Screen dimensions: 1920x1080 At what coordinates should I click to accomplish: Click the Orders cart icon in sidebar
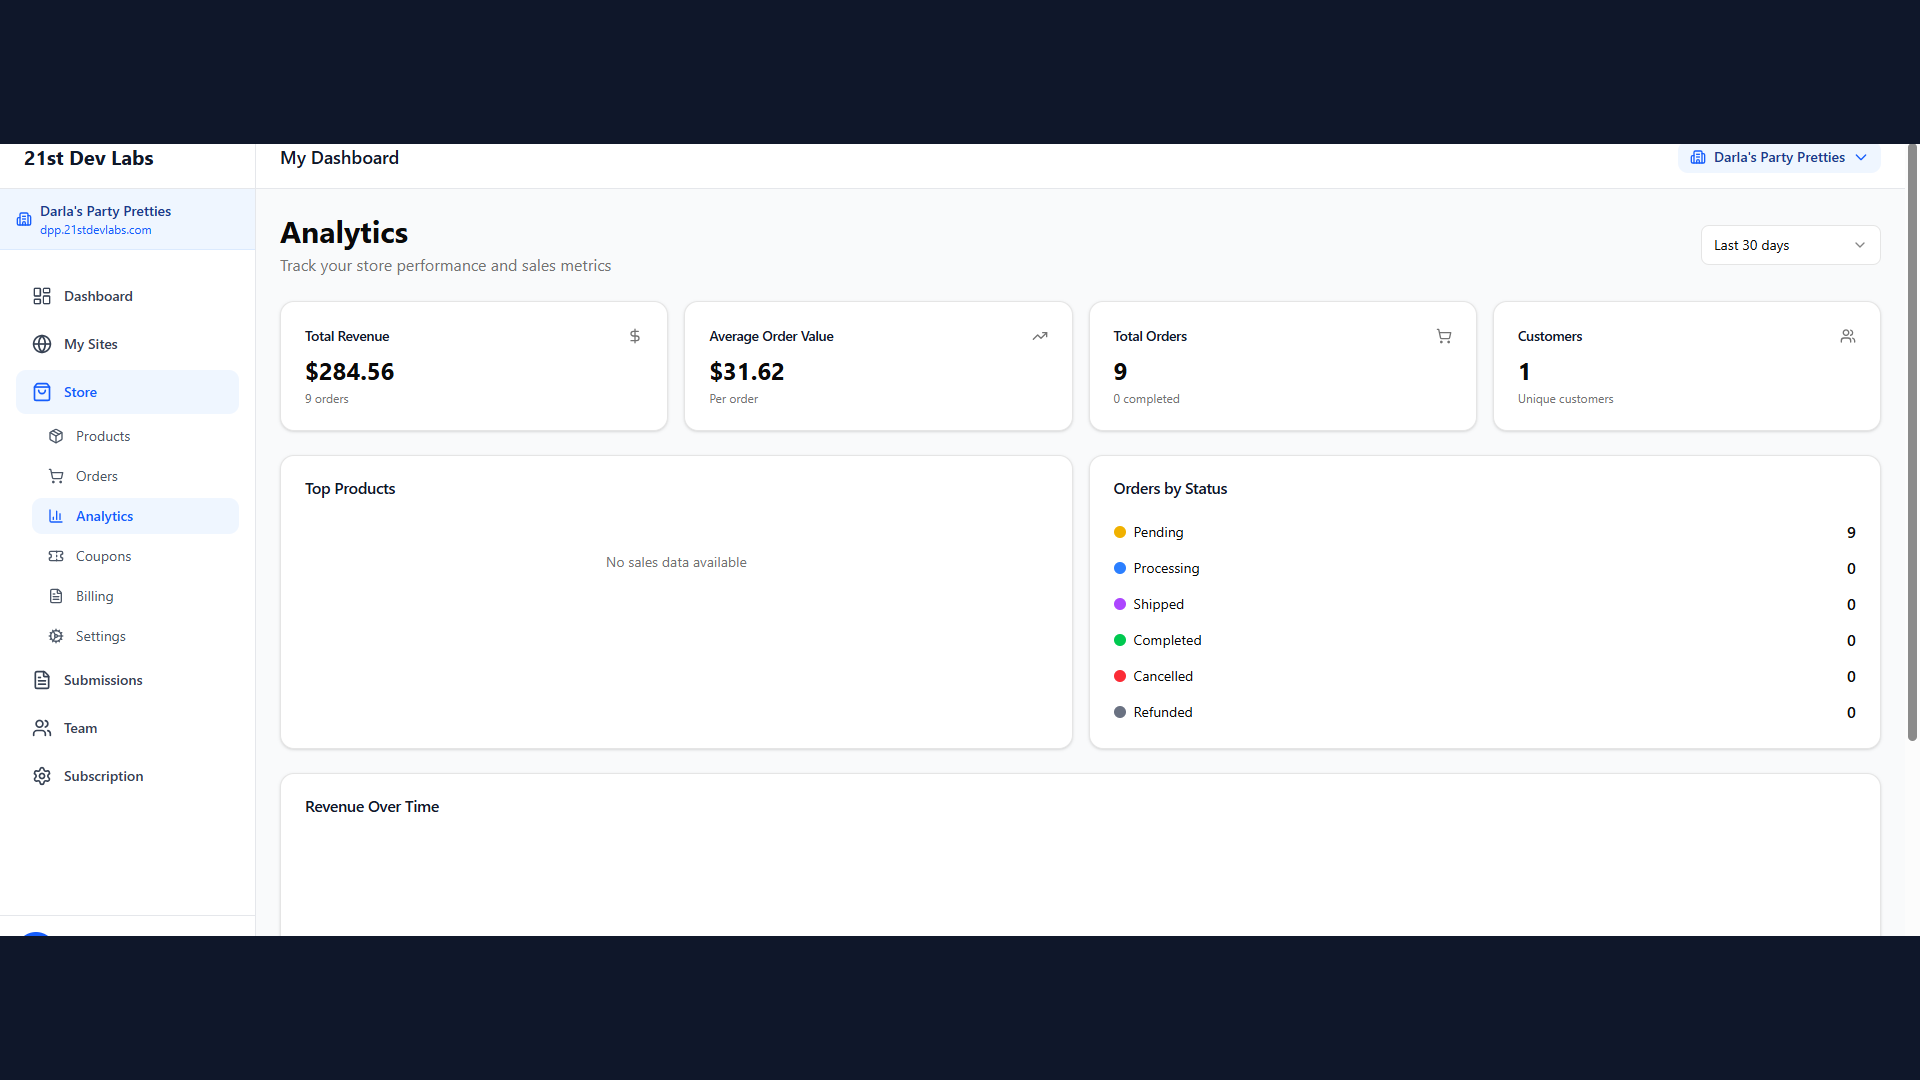56,476
